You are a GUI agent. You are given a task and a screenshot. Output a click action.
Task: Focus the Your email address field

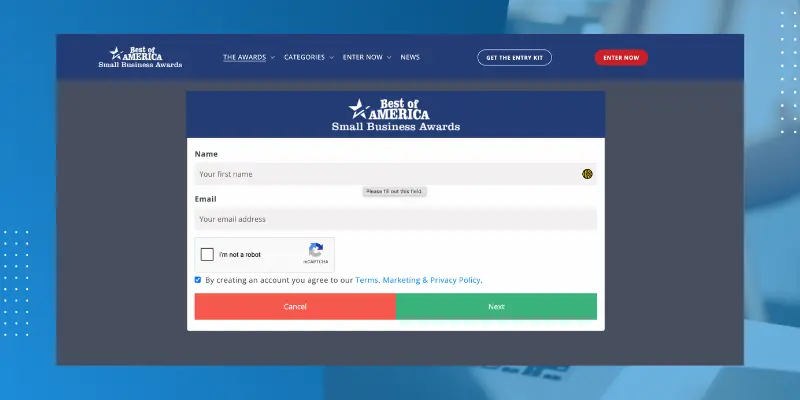pos(395,219)
